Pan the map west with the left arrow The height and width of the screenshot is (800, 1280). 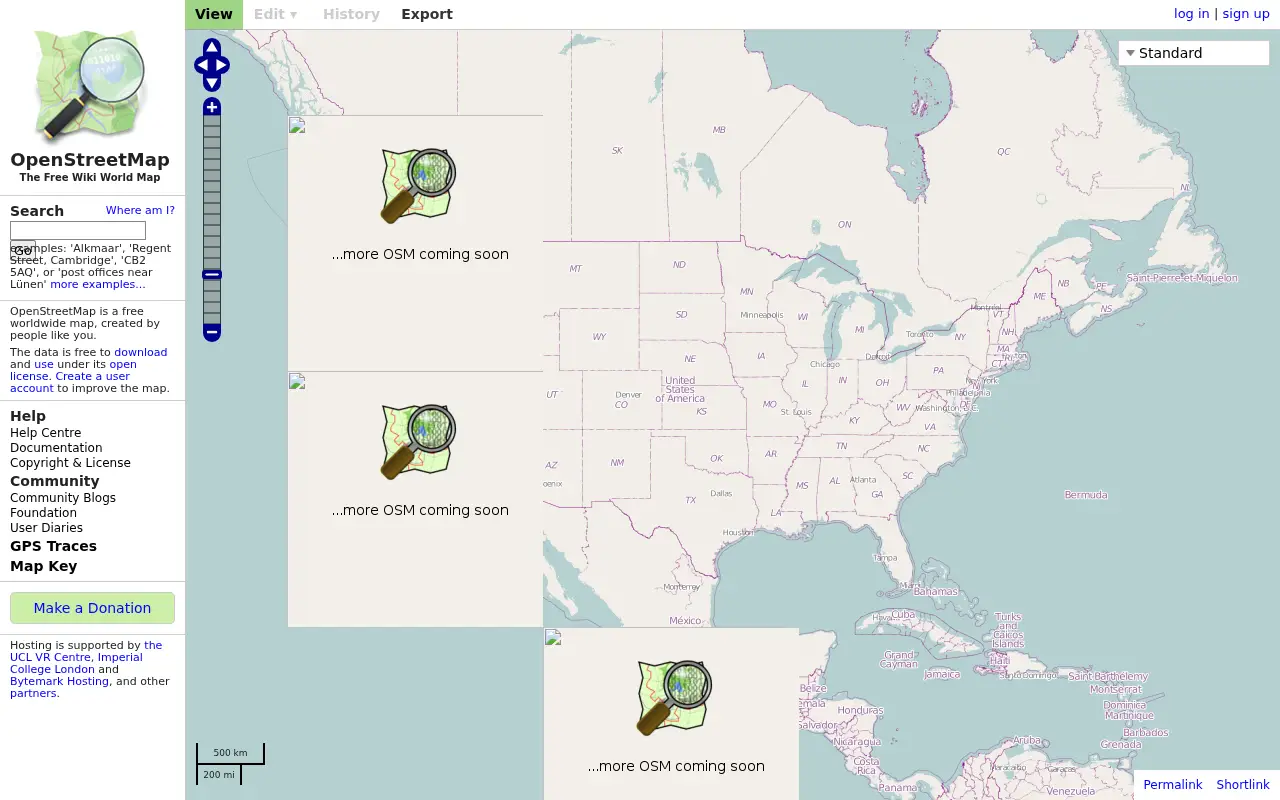coord(202,66)
